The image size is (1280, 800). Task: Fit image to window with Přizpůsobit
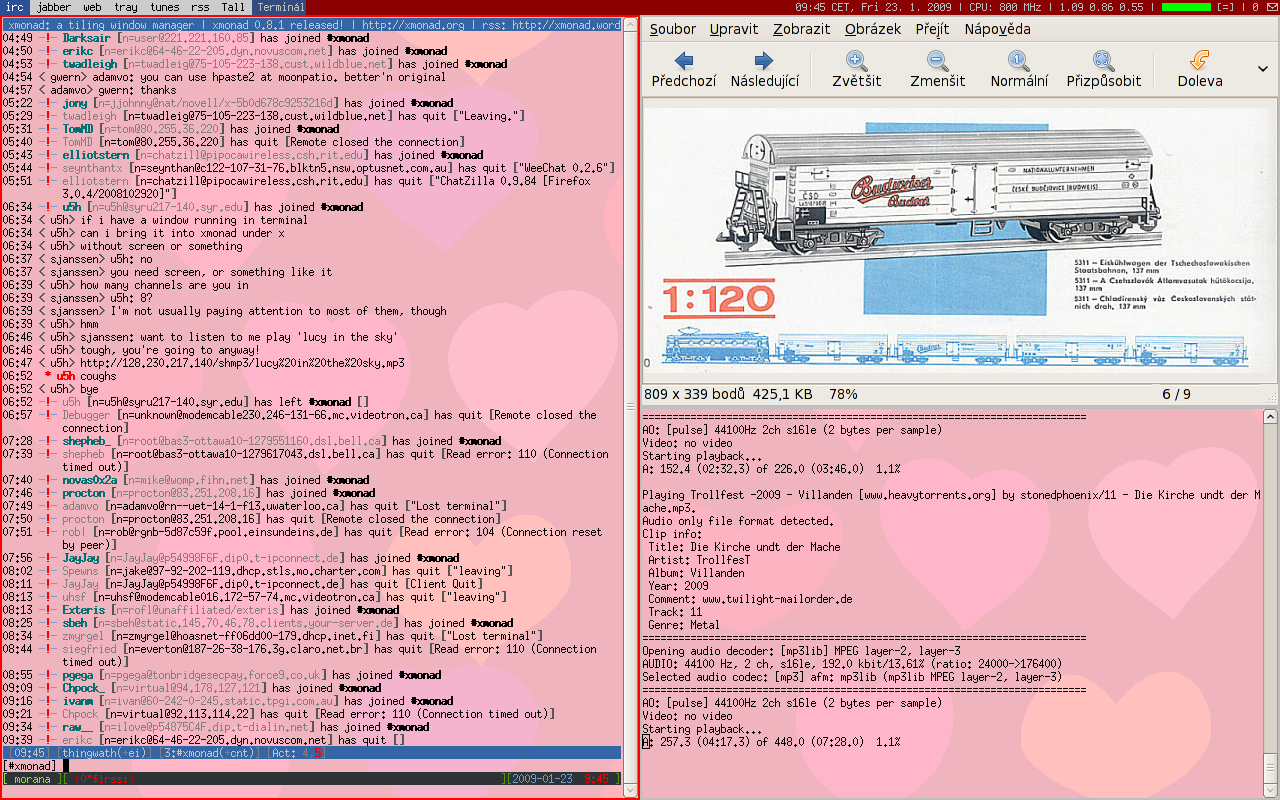point(1103,70)
